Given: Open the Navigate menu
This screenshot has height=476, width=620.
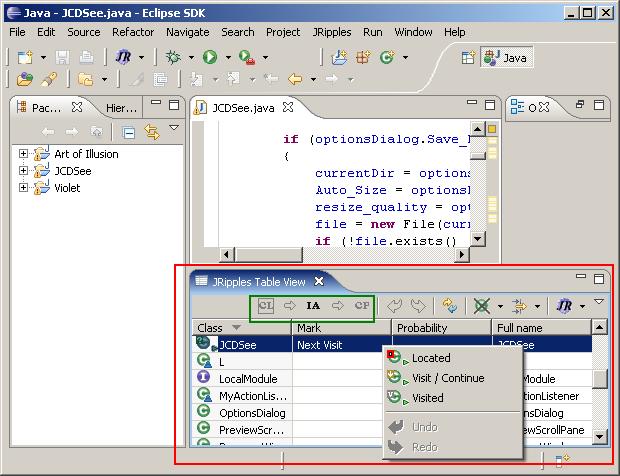Looking at the screenshot, I should (188, 32).
